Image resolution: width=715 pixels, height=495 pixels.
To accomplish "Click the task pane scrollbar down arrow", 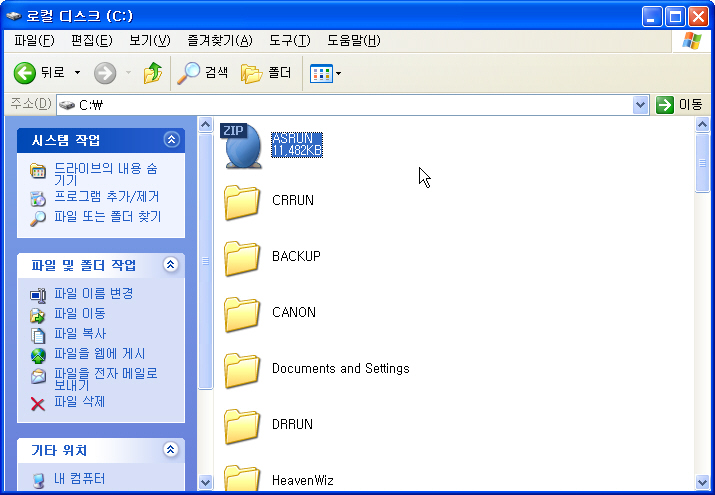I will pyautogui.click(x=206, y=482).
